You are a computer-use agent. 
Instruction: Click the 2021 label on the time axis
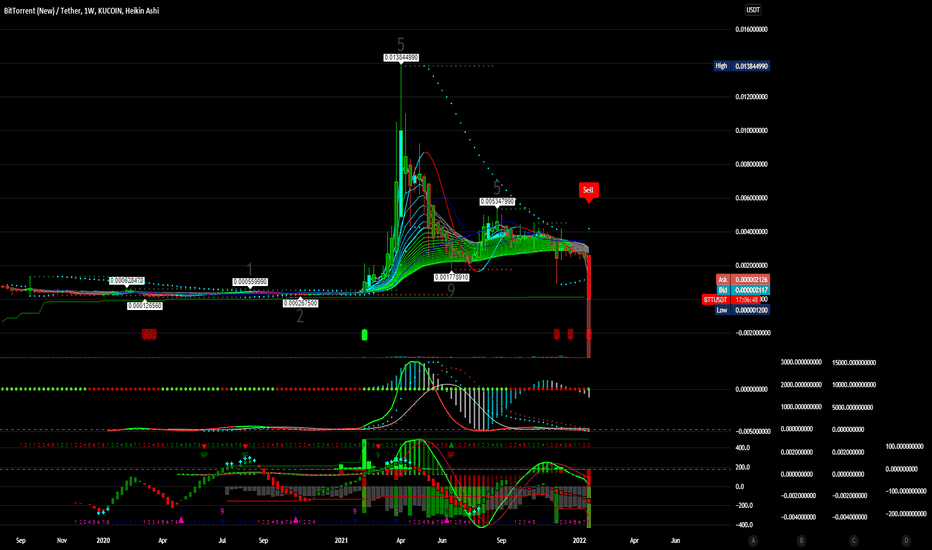coord(341,540)
